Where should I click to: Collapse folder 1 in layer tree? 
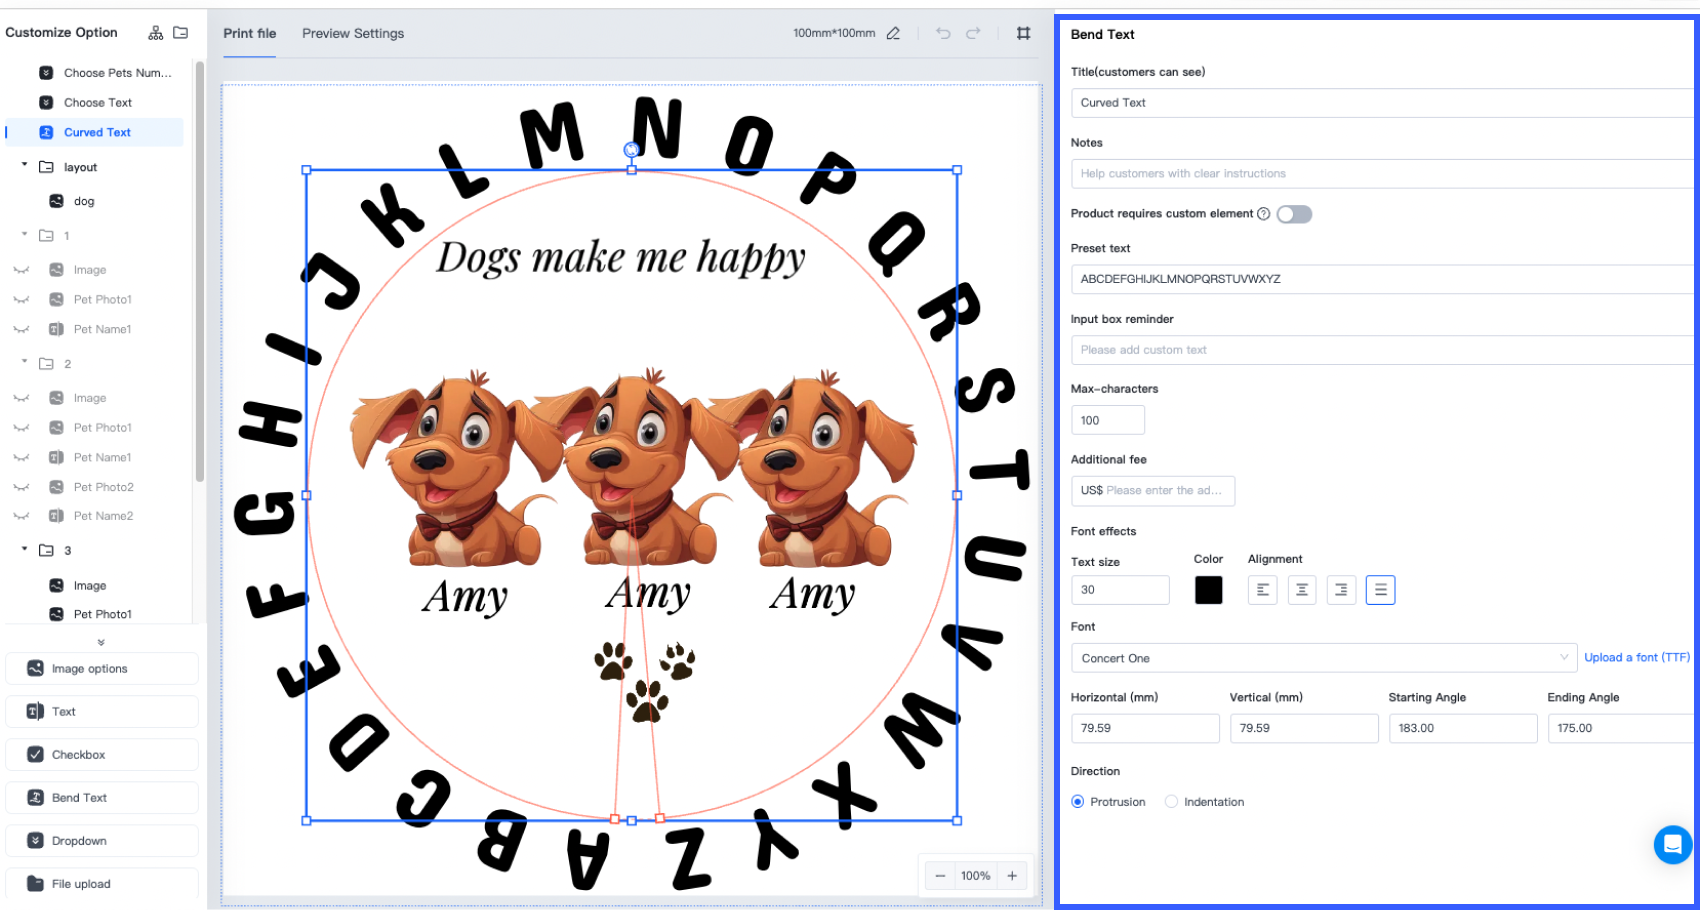click(x=24, y=234)
